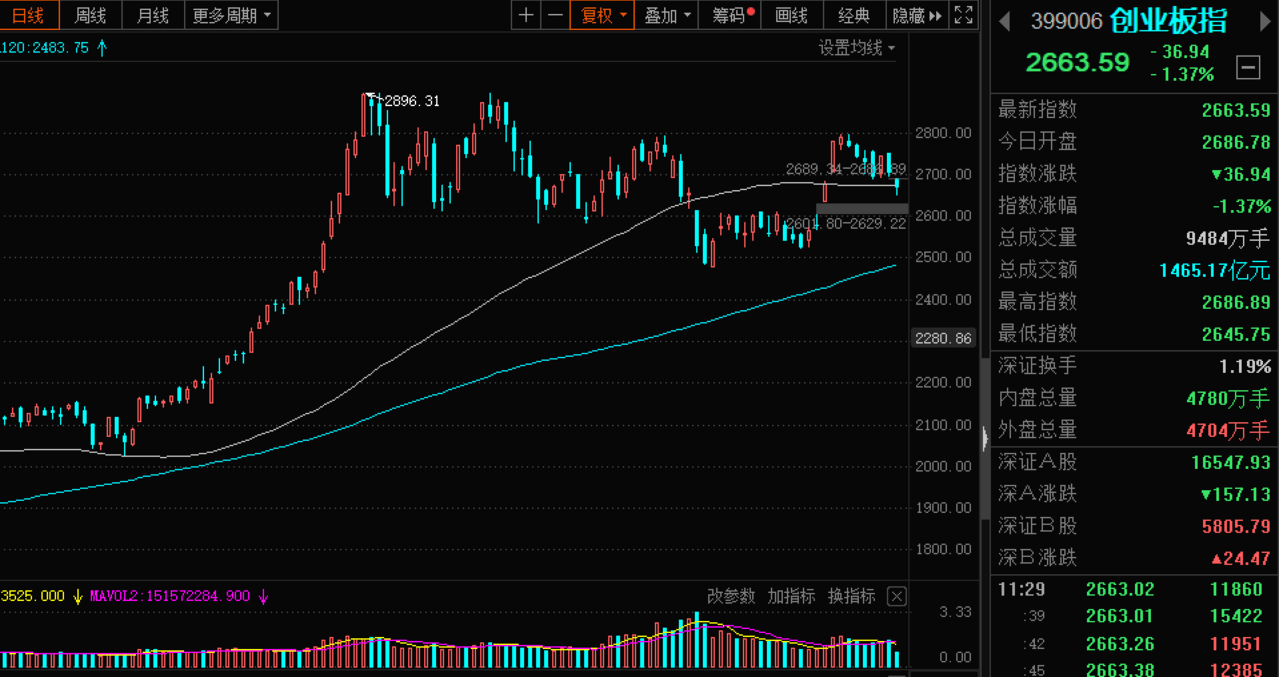The height and width of the screenshot is (677, 1279).
Task: Activate the 画线 drawing tools
Action: pos(791,15)
